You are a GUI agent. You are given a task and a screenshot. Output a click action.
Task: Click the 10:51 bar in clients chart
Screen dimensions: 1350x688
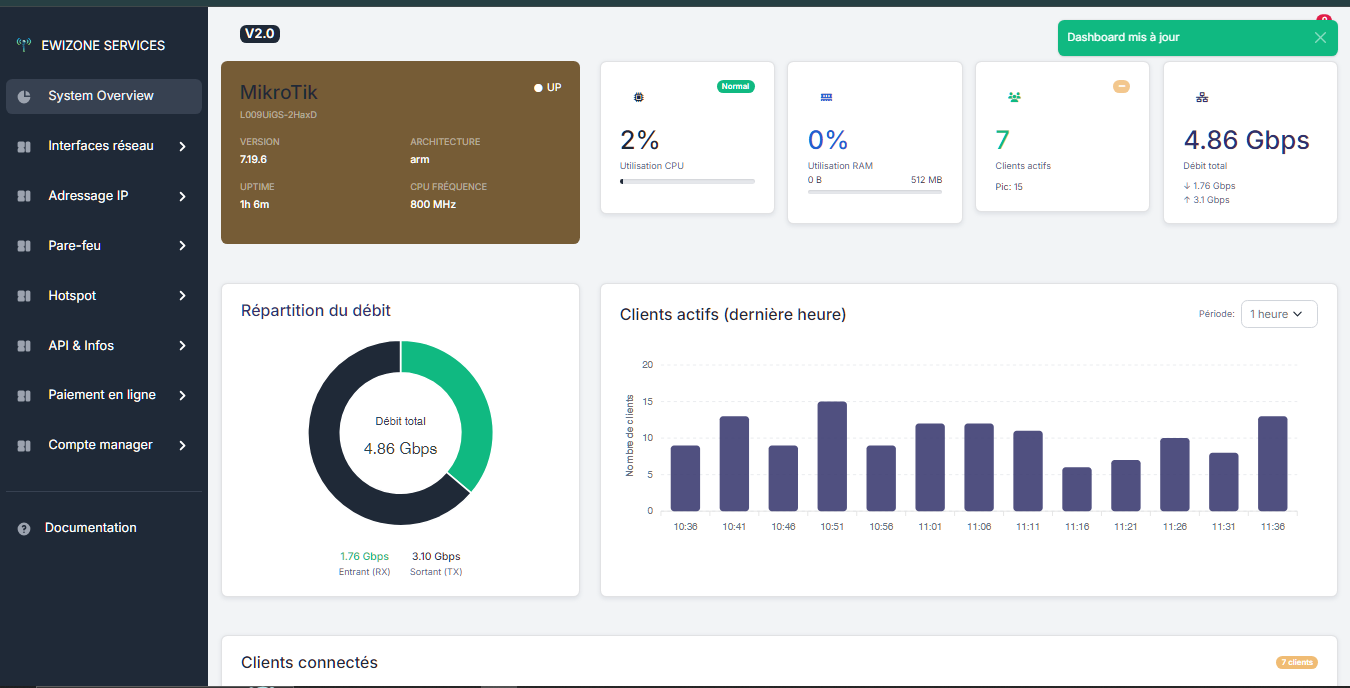click(832, 456)
